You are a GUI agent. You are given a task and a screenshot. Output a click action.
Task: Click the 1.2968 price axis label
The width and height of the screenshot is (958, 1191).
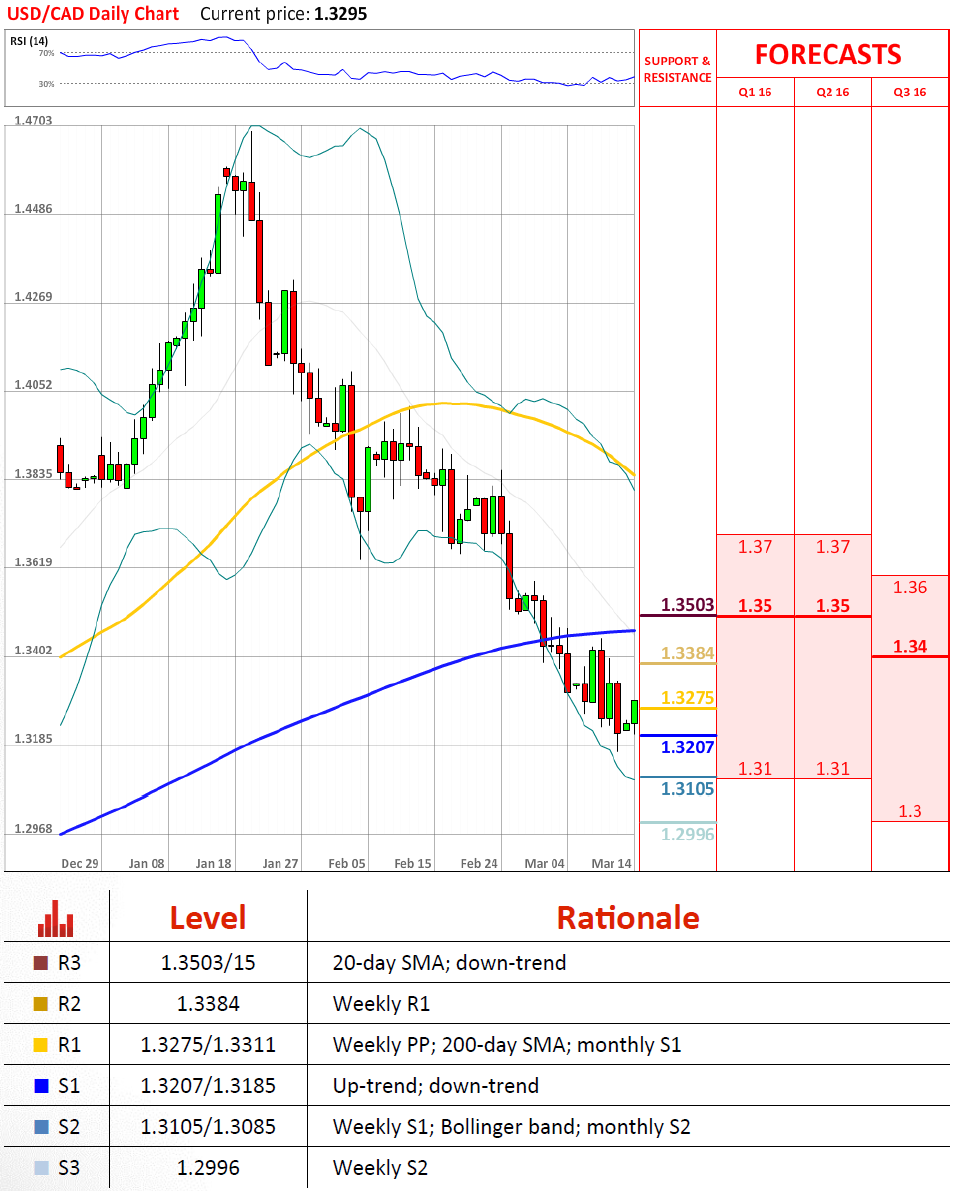[33, 829]
